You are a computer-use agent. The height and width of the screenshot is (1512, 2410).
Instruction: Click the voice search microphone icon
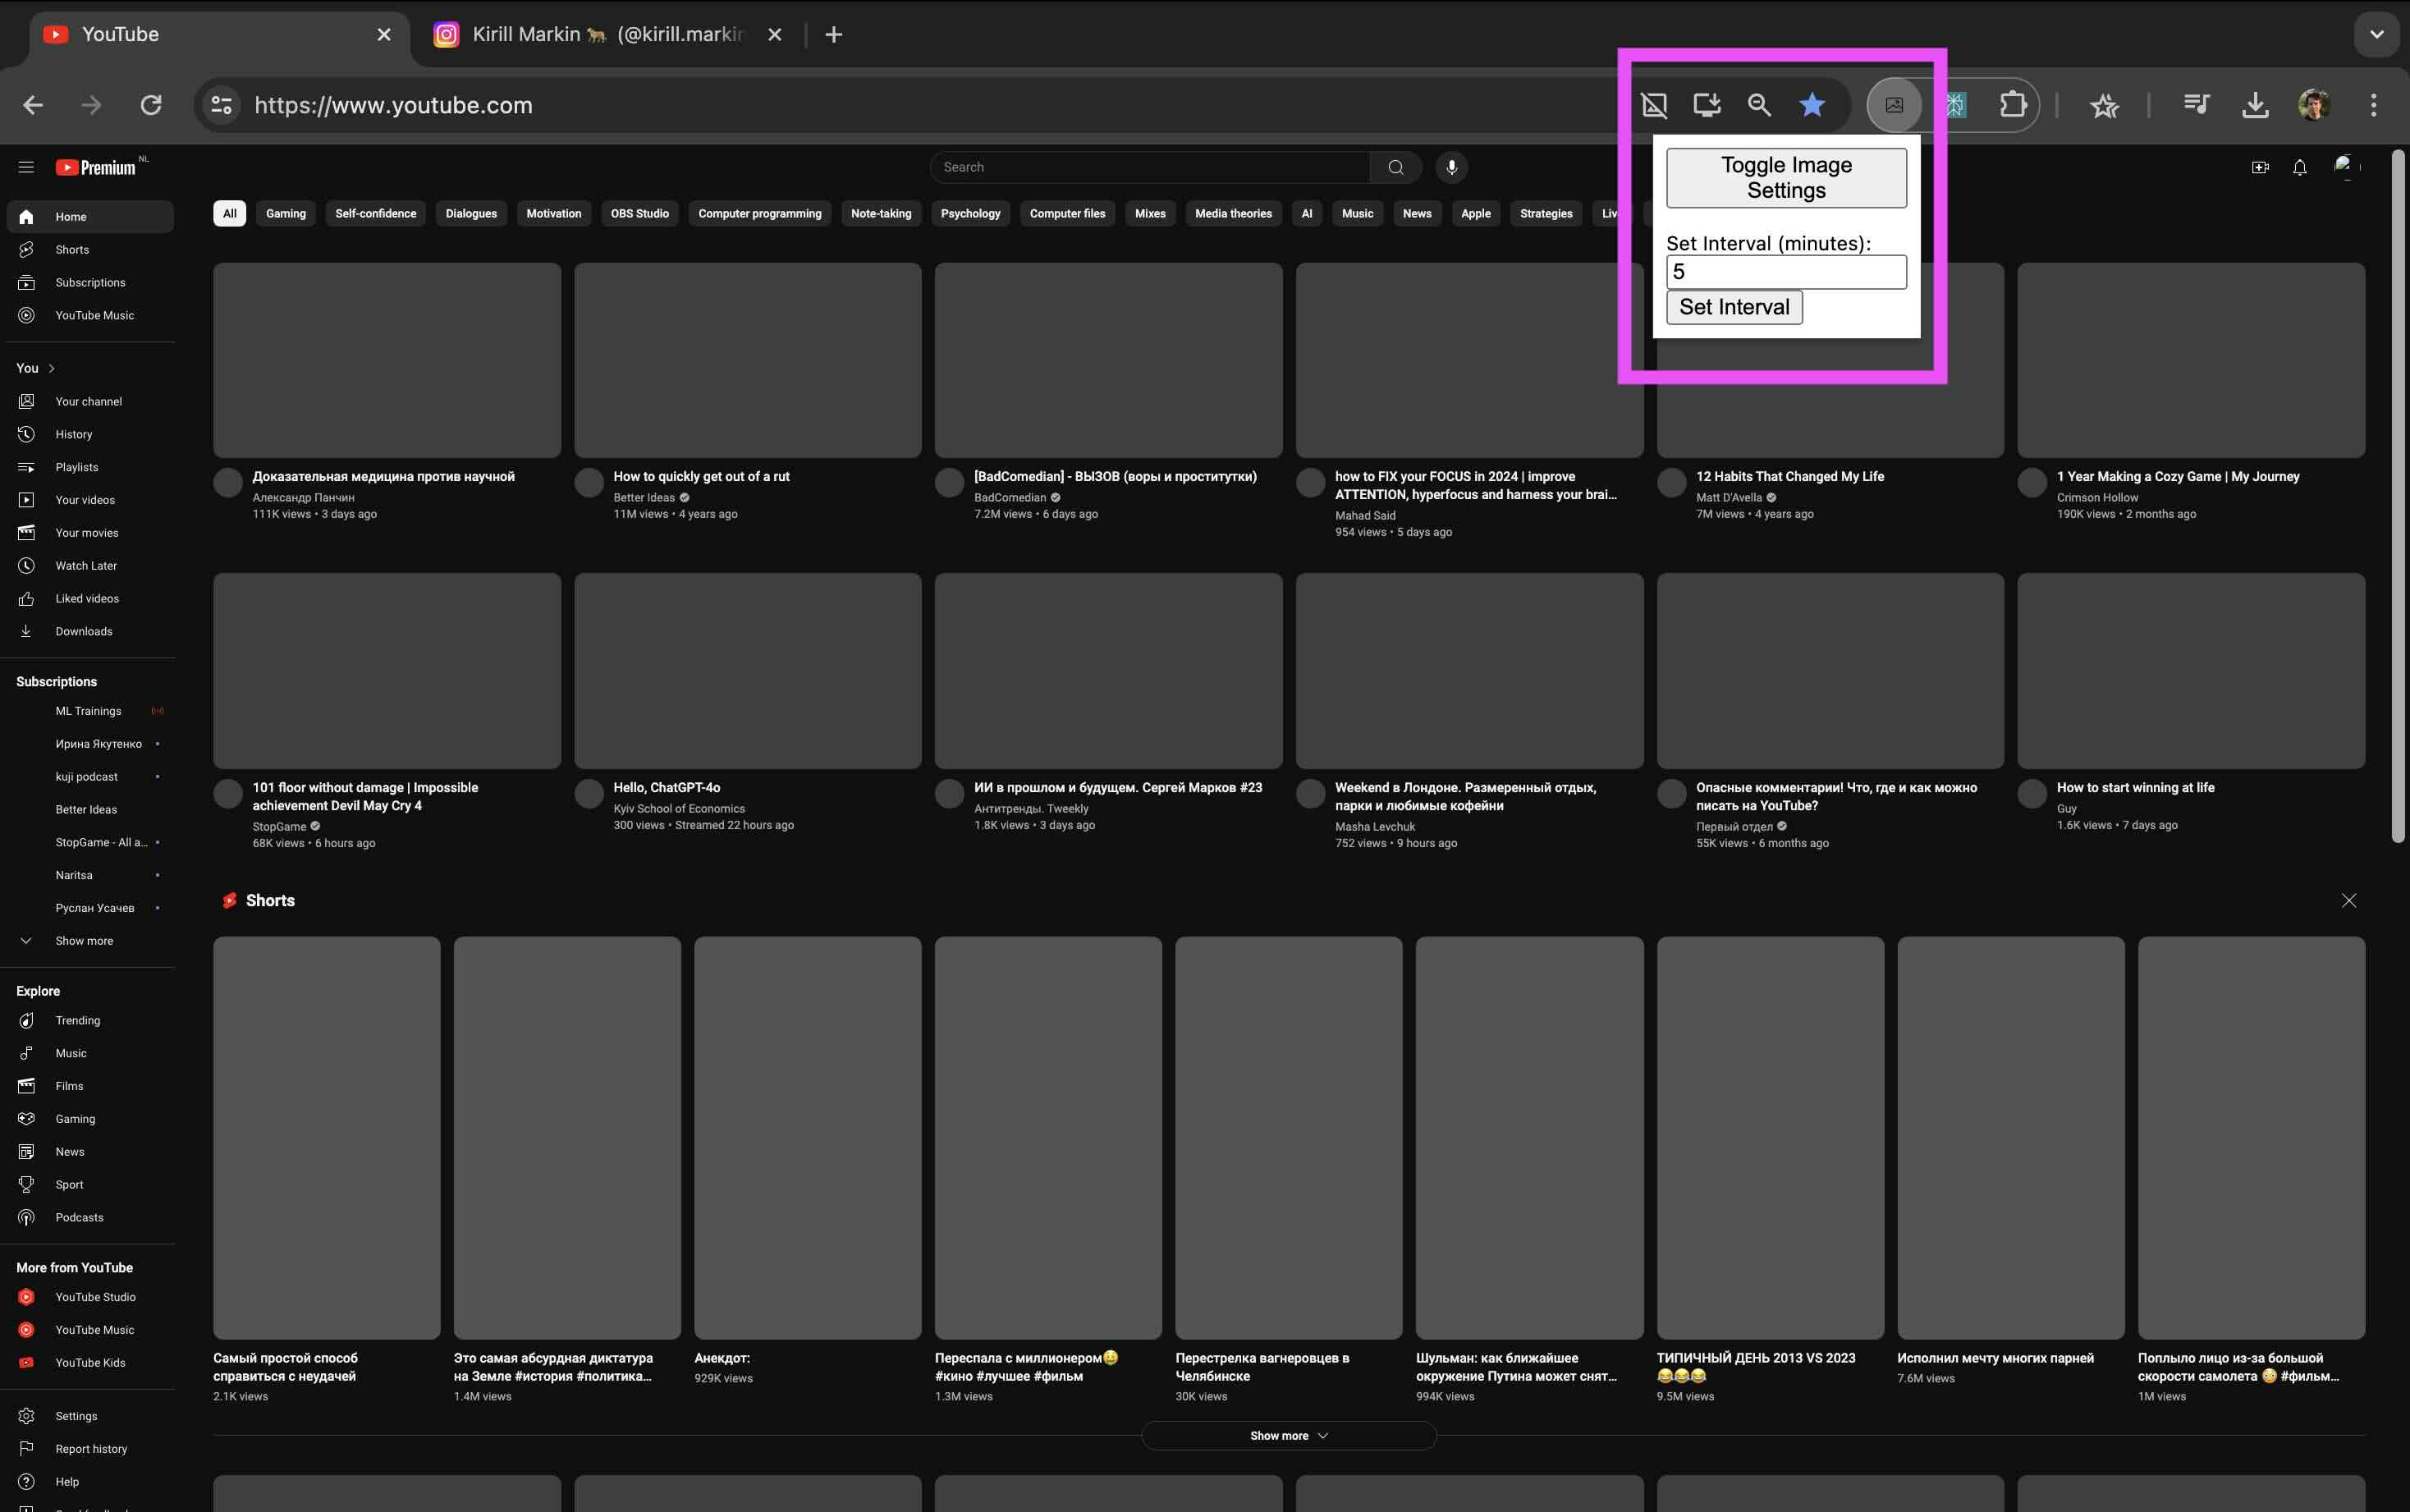coord(1451,167)
